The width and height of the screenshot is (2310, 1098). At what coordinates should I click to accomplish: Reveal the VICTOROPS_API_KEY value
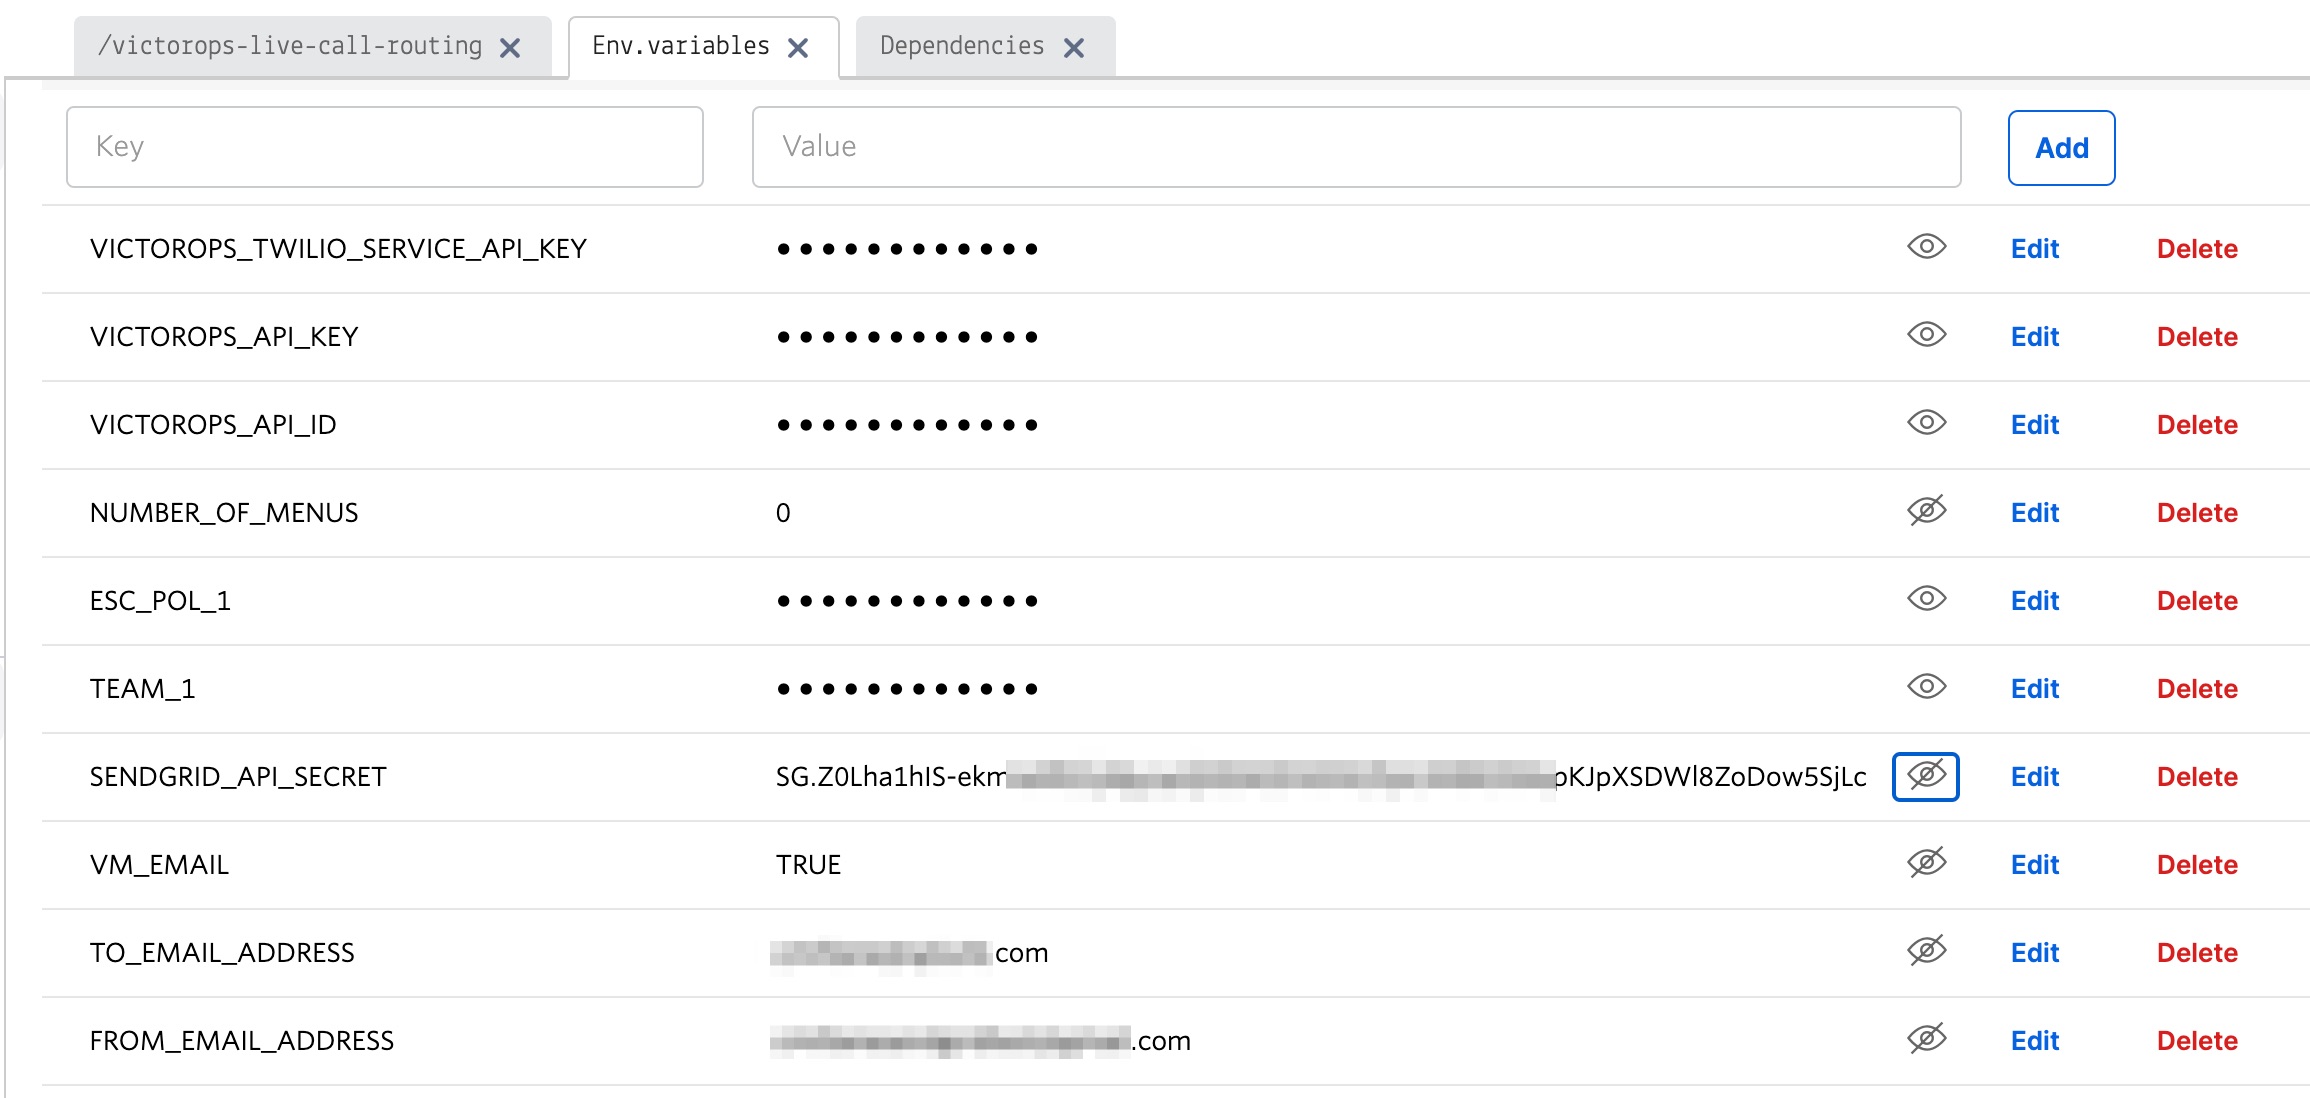click(x=1925, y=336)
